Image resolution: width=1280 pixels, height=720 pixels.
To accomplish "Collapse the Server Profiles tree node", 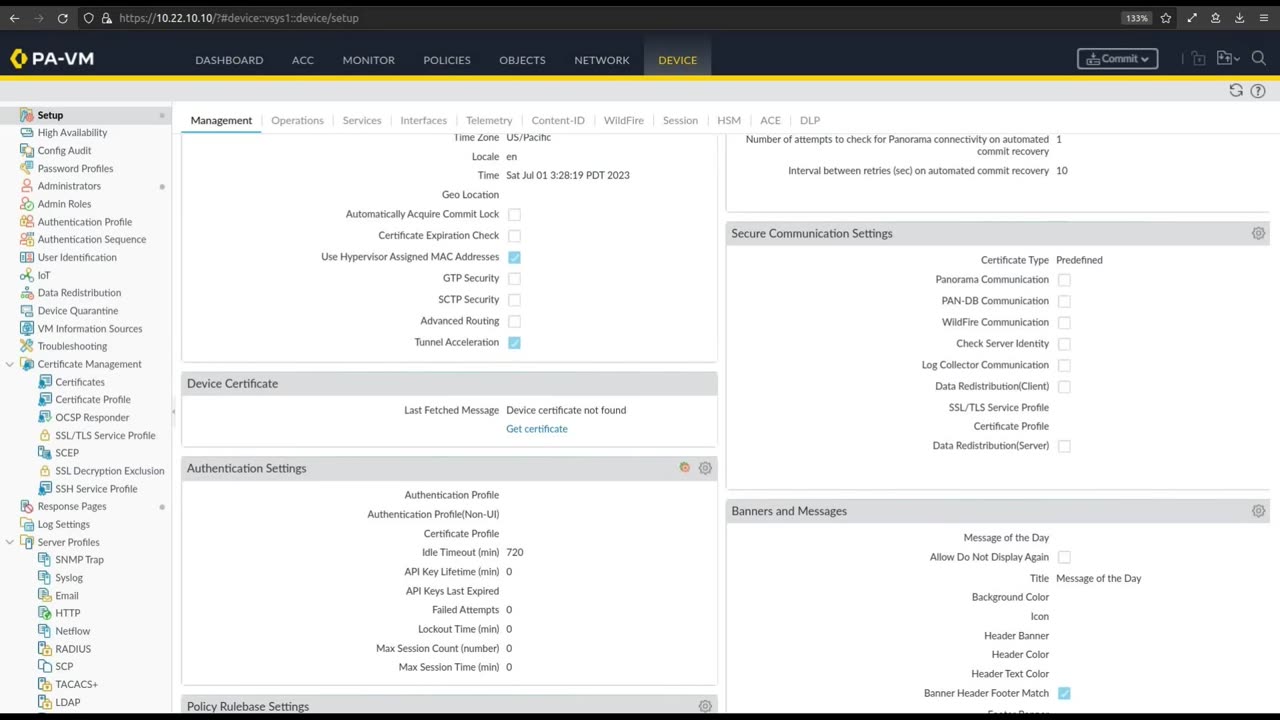I will [x=10, y=542].
